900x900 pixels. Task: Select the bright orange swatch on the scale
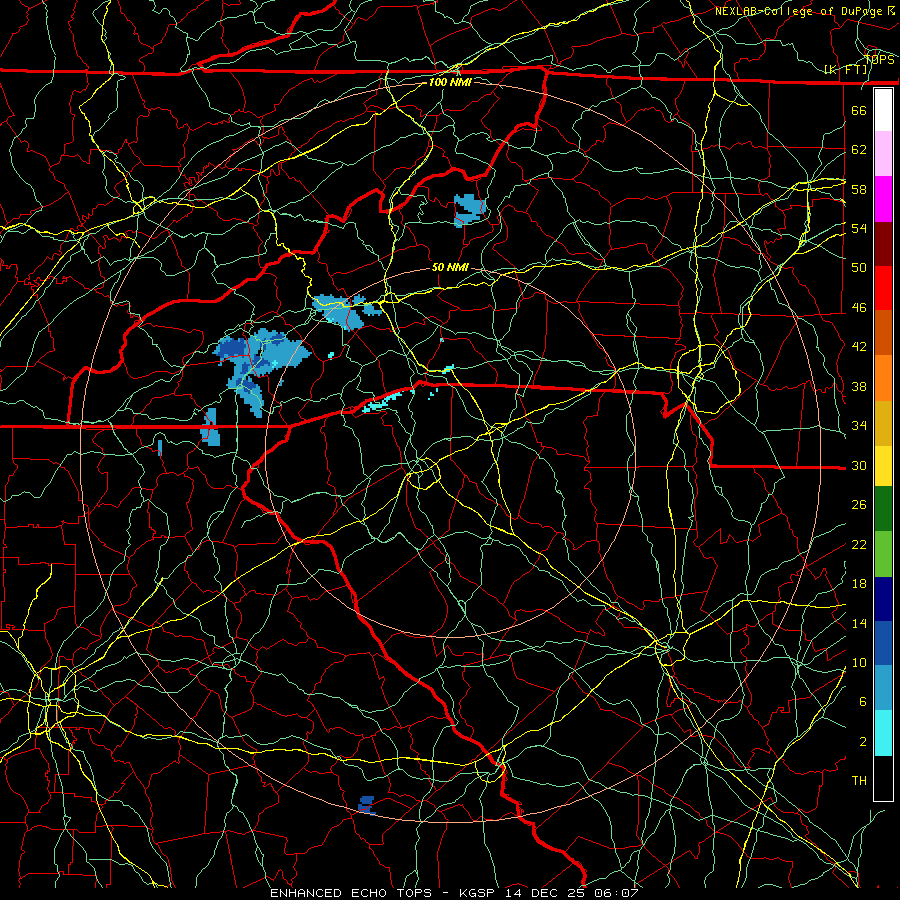tap(883, 378)
